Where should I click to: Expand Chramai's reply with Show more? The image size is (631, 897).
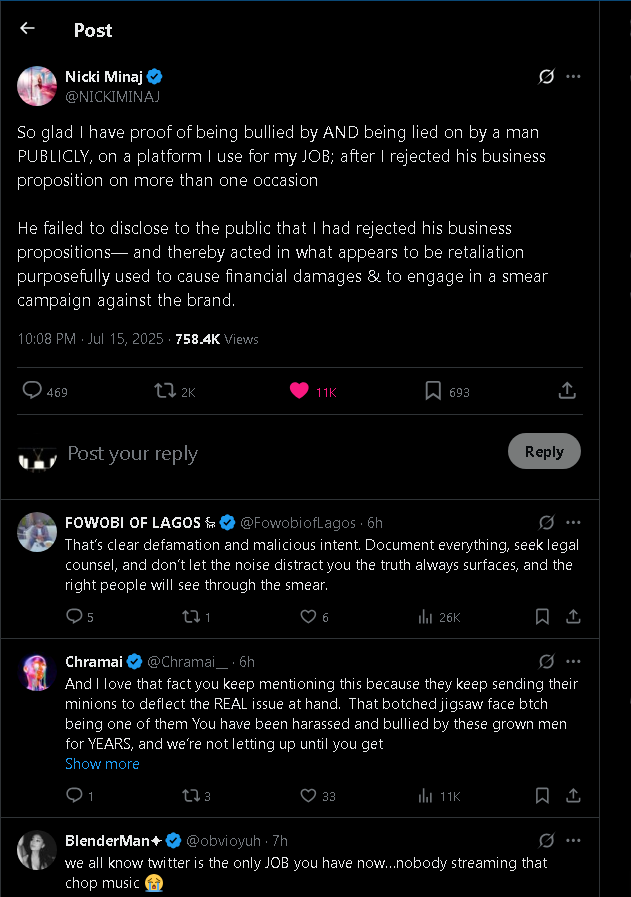(102, 764)
